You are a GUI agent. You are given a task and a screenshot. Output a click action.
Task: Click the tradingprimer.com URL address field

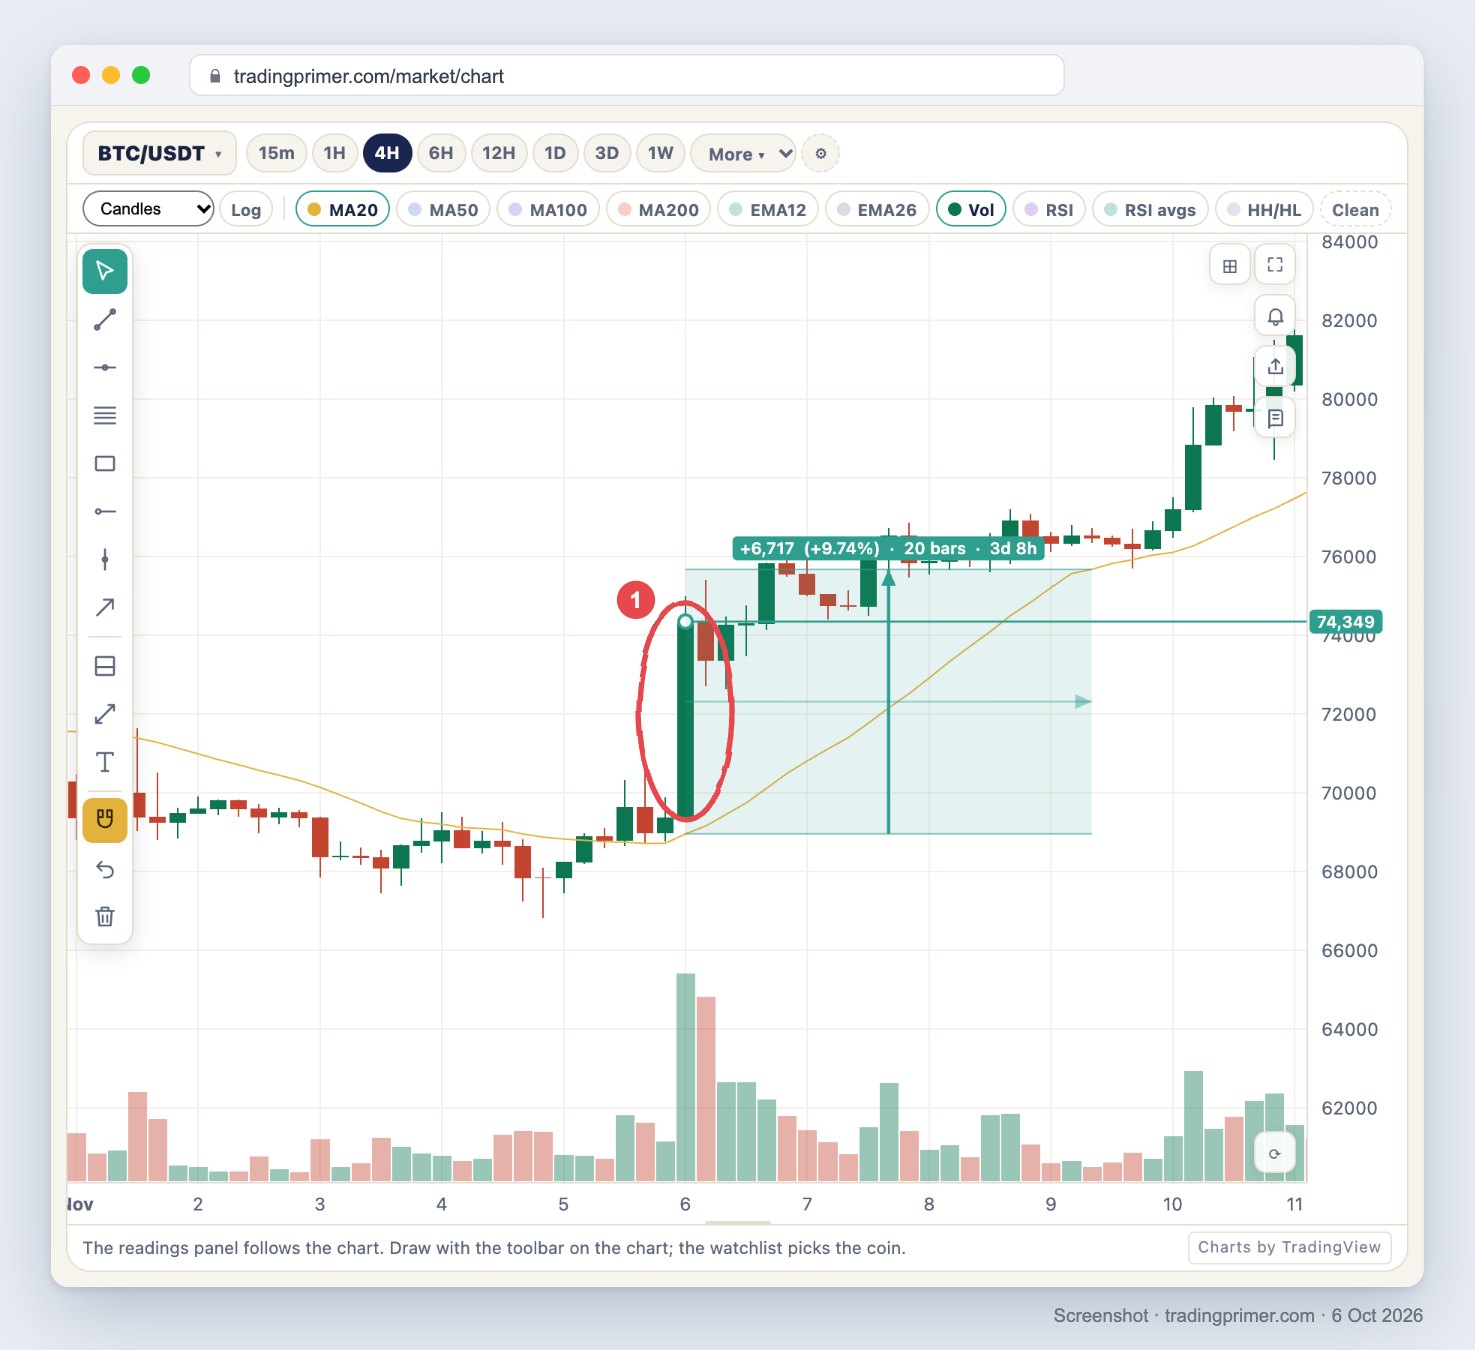(626, 76)
